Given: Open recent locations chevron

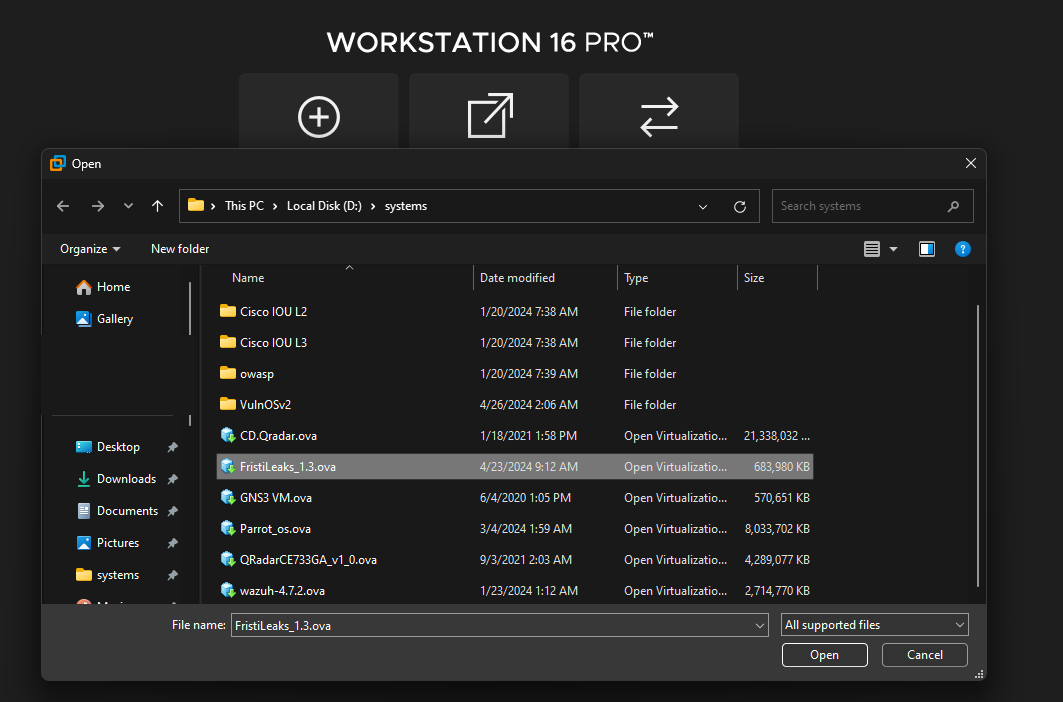Looking at the screenshot, I should 128,206.
